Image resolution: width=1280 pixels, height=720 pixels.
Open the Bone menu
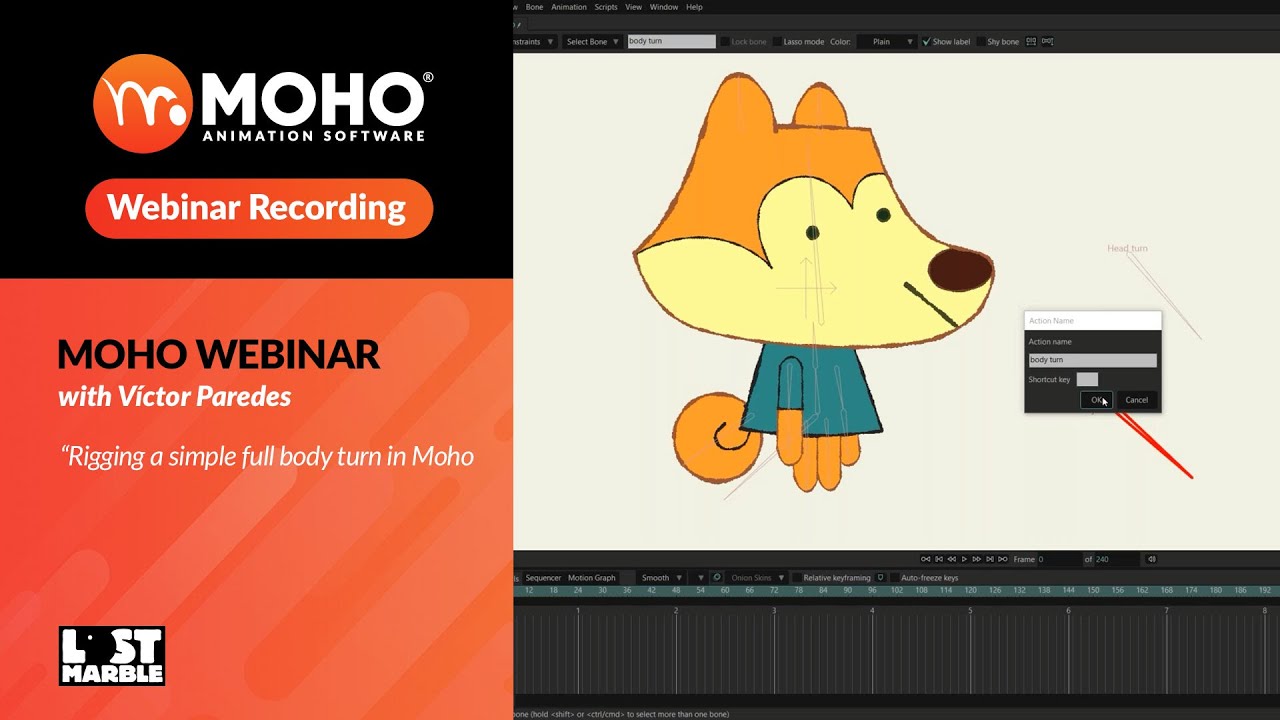point(535,7)
